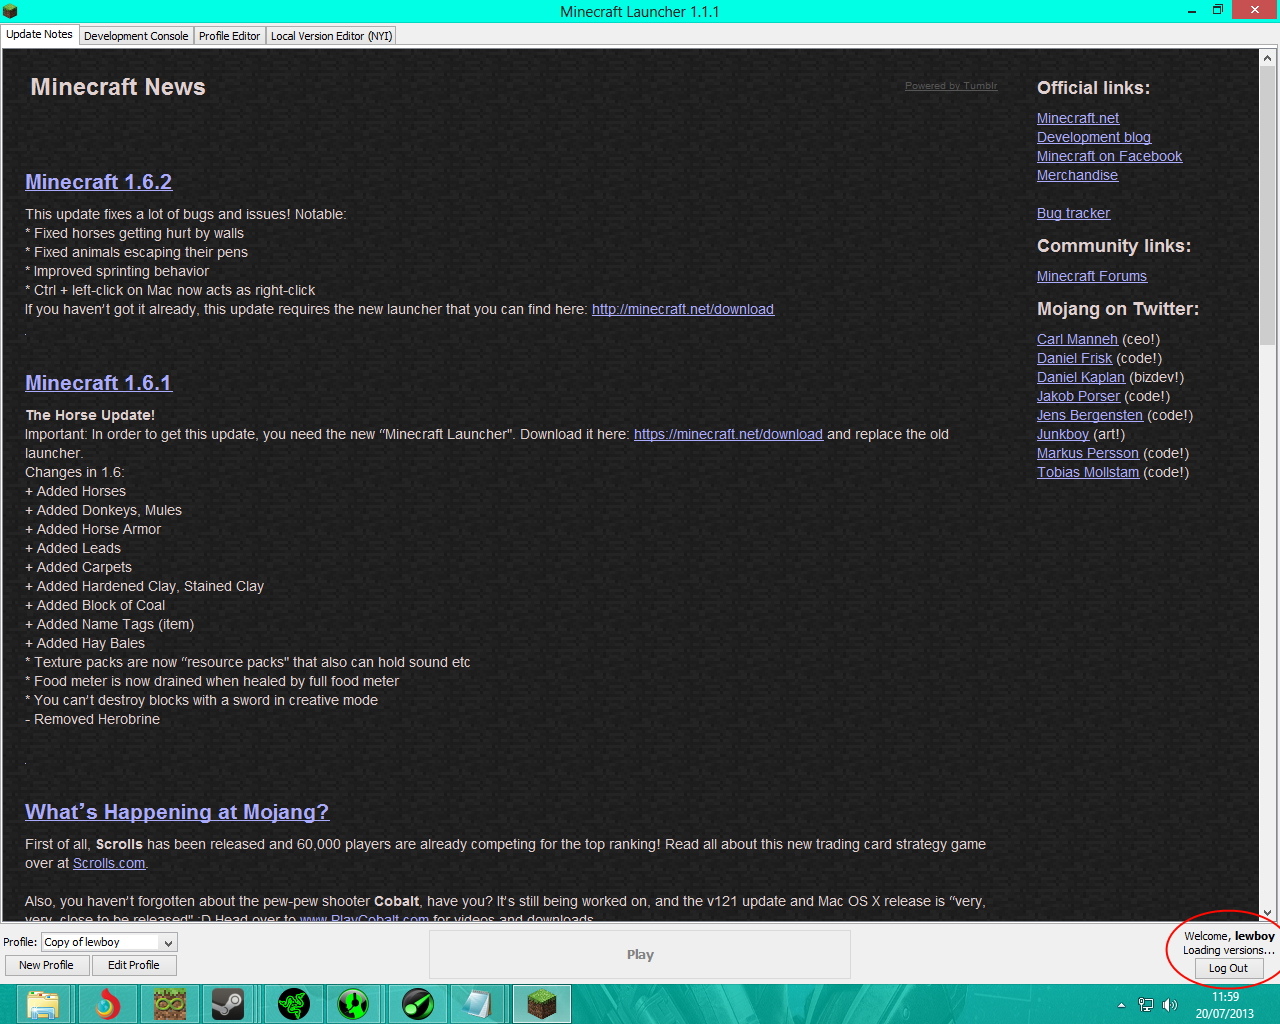Click the "Community links:" heading

coord(1114,246)
